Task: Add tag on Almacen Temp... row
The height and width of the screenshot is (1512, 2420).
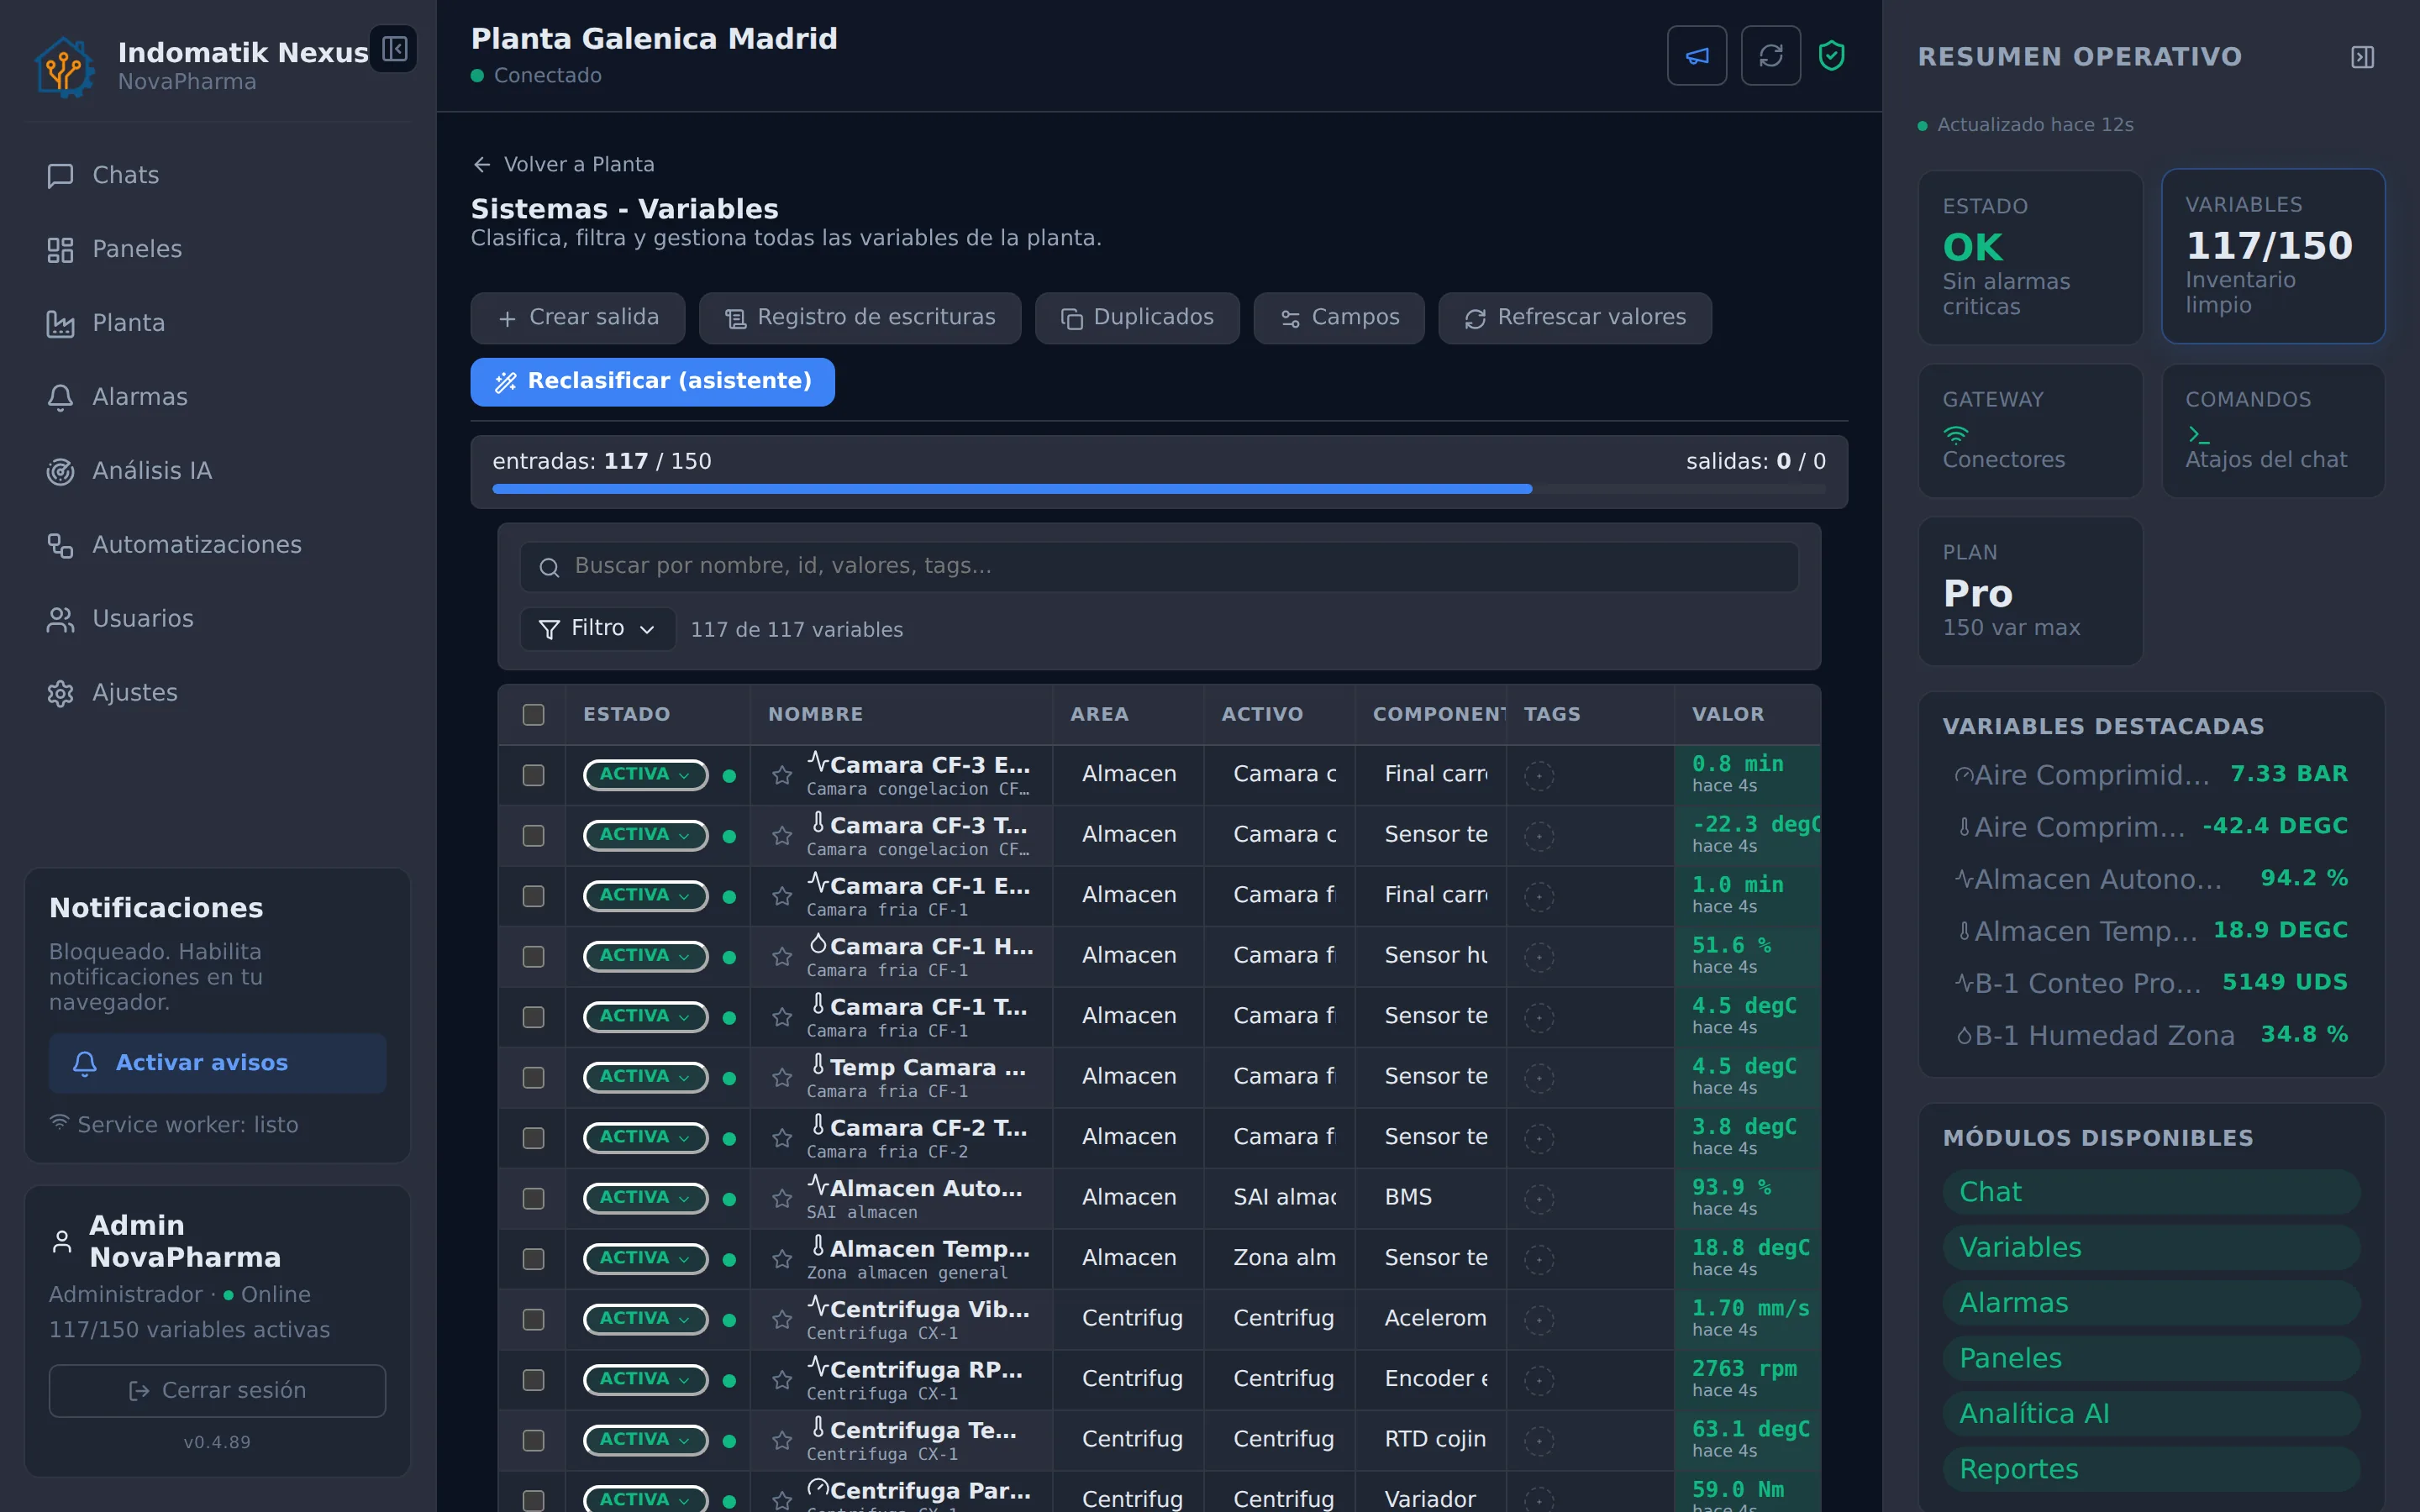Action: [1539, 1259]
